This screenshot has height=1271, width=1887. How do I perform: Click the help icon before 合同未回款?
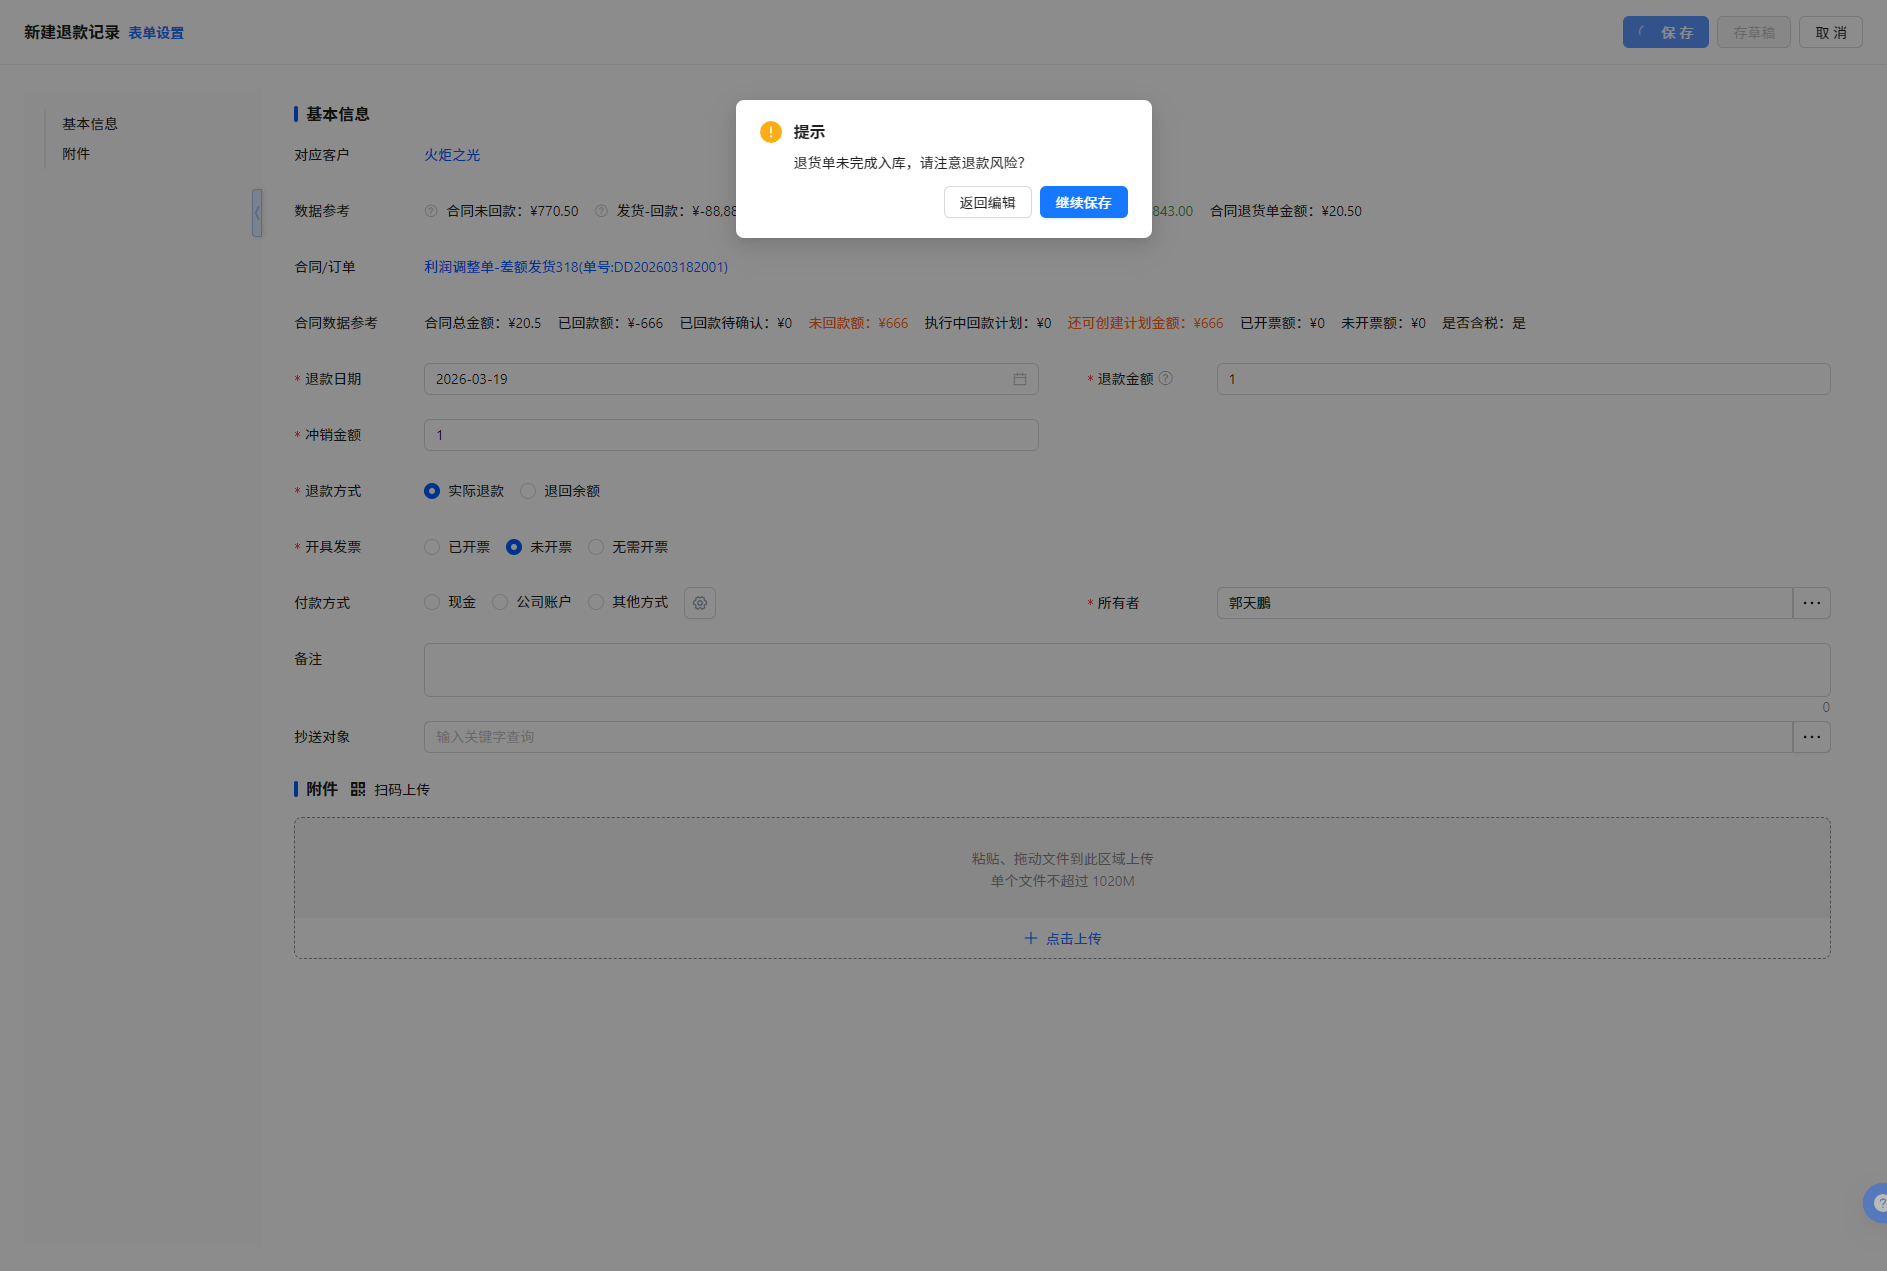point(431,211)
